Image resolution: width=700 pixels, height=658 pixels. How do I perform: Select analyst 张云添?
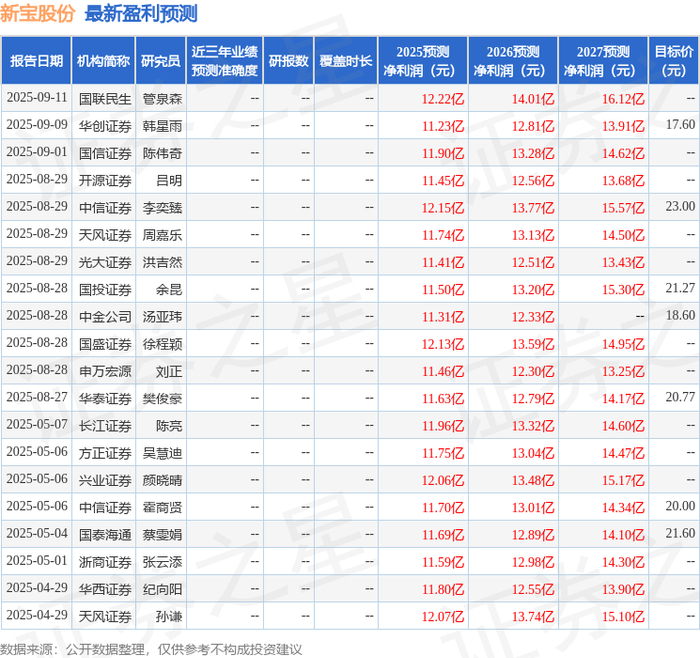click(x=162, y=562)
